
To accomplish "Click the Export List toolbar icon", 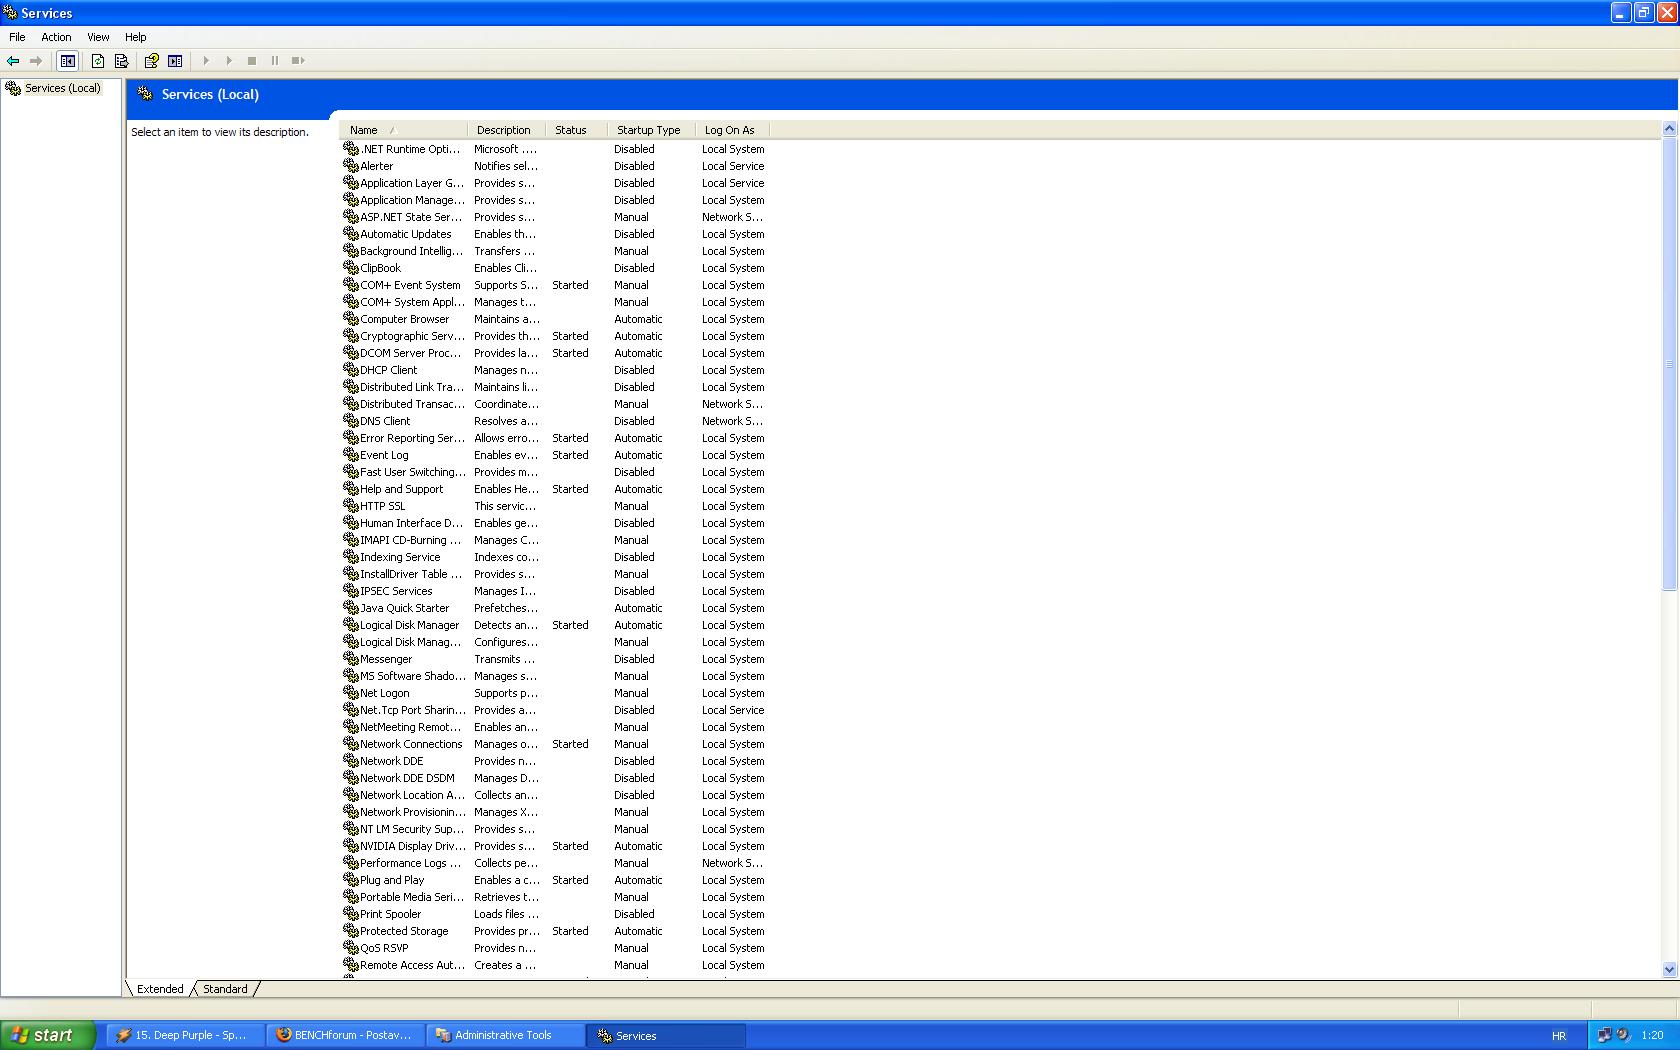I will (121, 61).
